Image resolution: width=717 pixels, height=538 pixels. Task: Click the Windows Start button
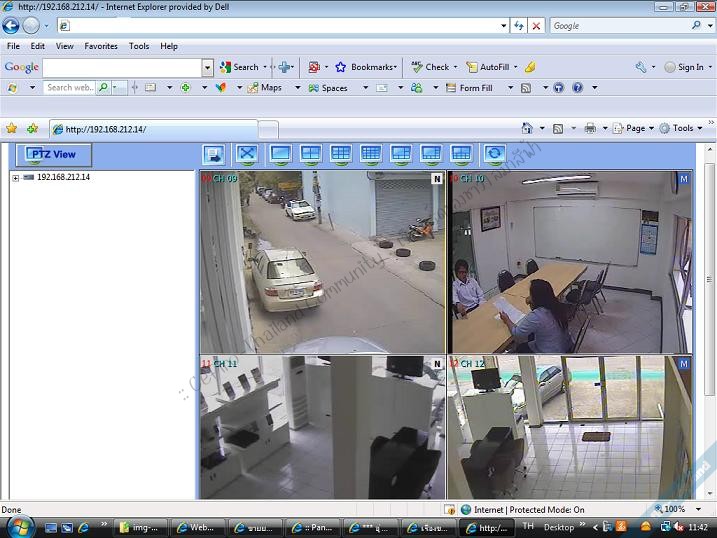[19, 526]
